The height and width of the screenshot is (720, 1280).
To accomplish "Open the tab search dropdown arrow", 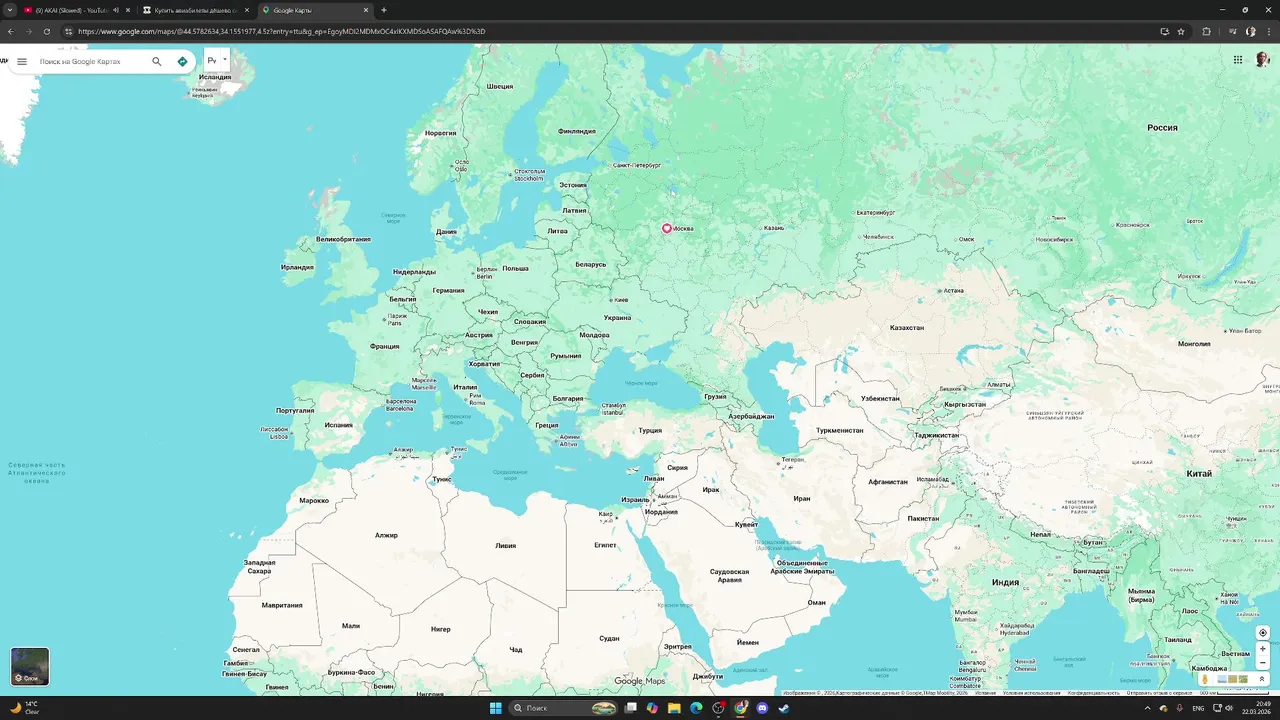I will point(8,10).
